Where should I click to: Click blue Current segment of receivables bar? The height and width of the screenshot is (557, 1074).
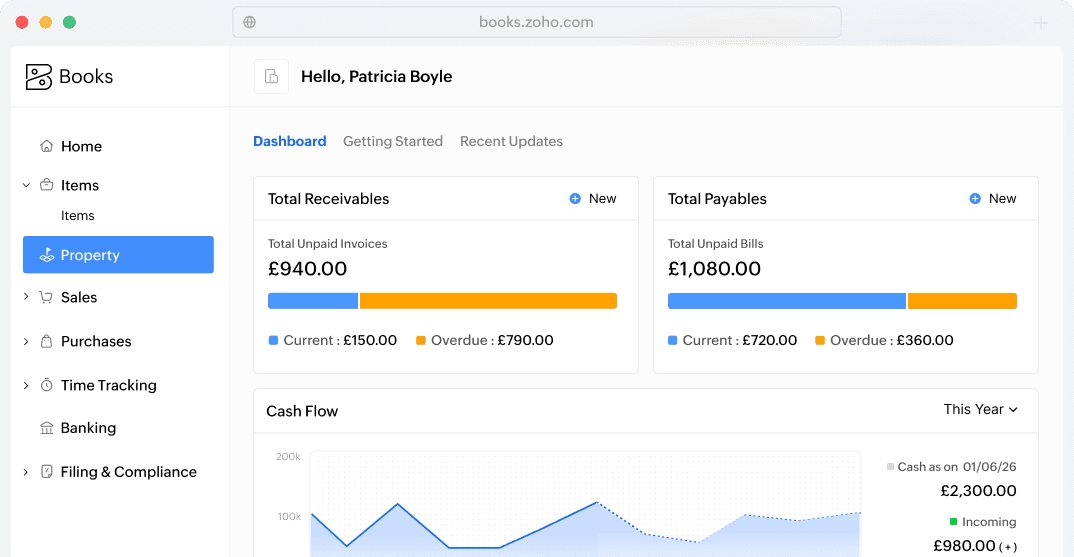click(x=313, y=301)
